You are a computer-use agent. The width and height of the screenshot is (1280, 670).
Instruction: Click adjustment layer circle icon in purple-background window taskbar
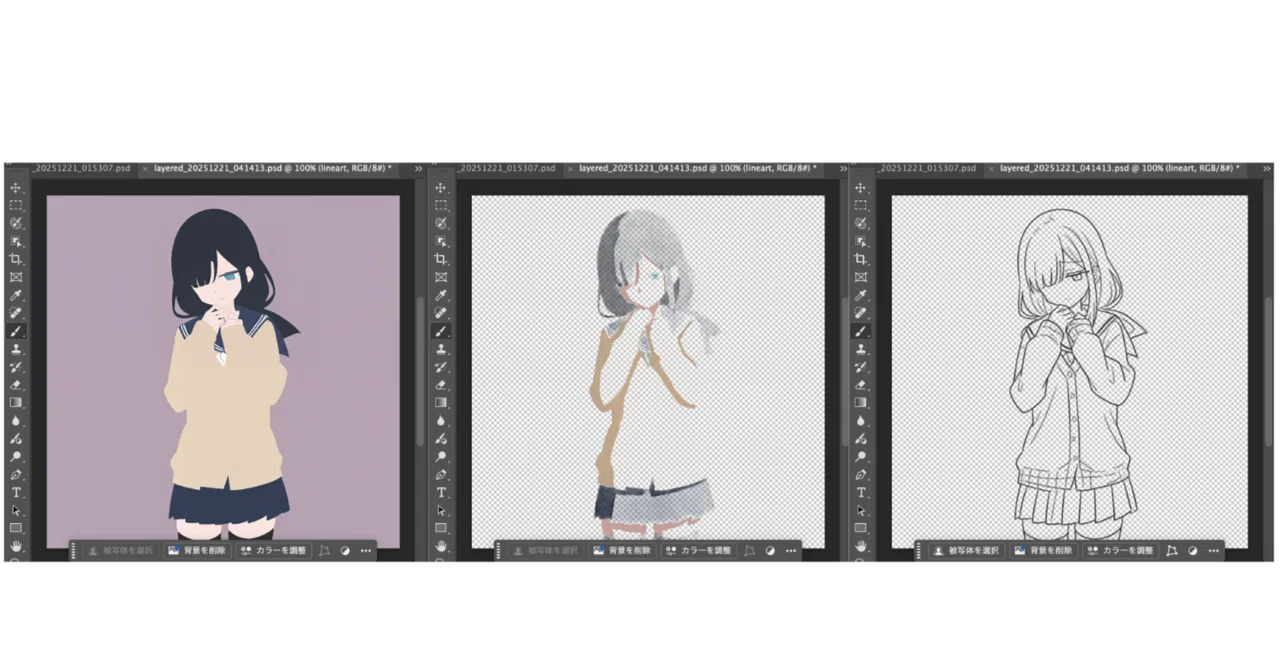pyautogui.click(x=345, y=551)
